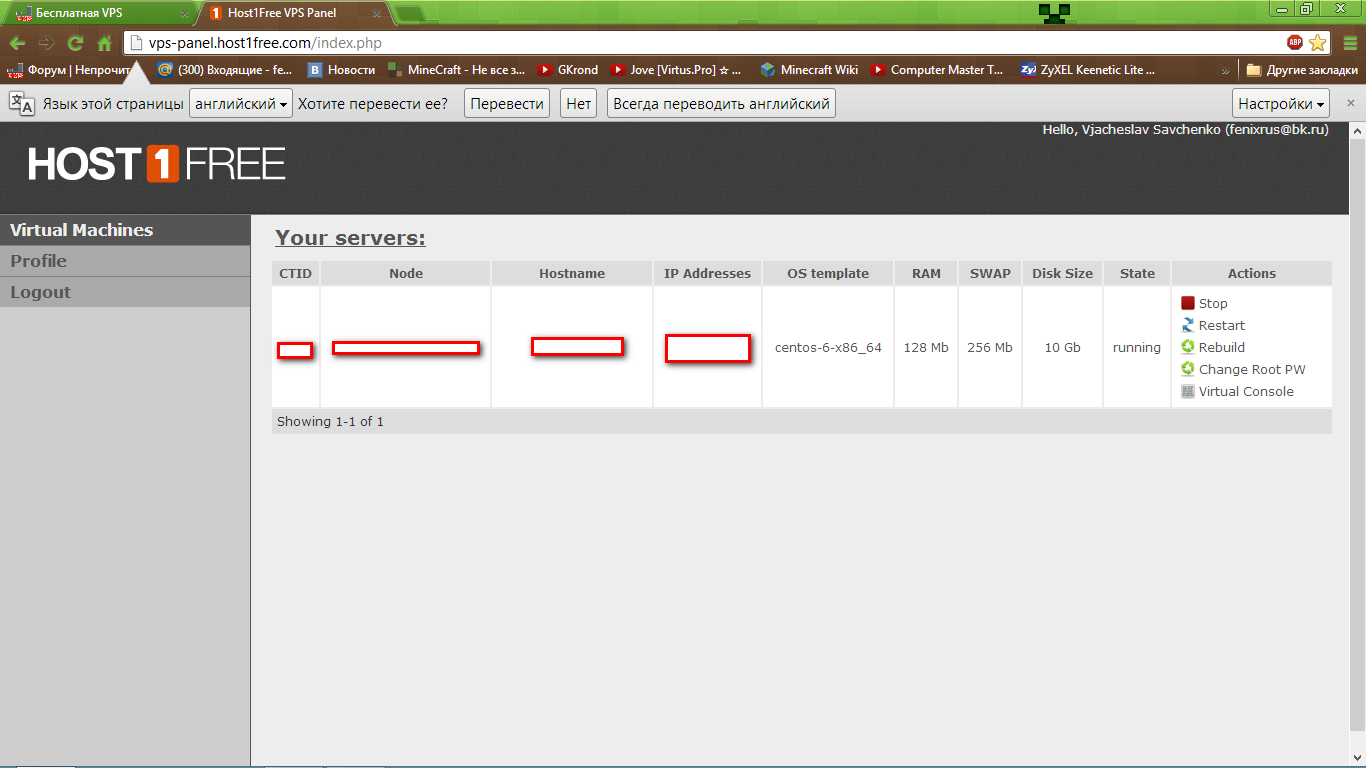
Task: Click the Your servers heading
Action: click(x=350, y=238)
